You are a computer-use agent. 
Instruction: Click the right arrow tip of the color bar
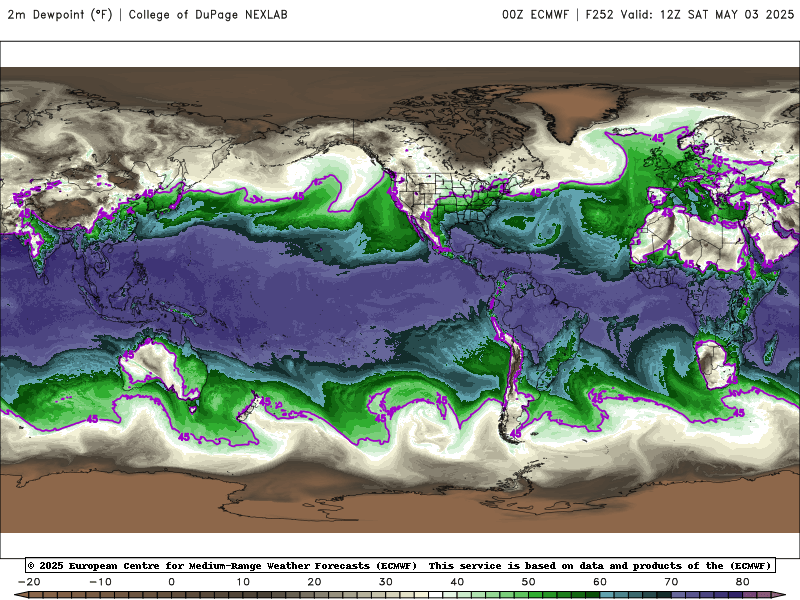(x=781, y=595)
